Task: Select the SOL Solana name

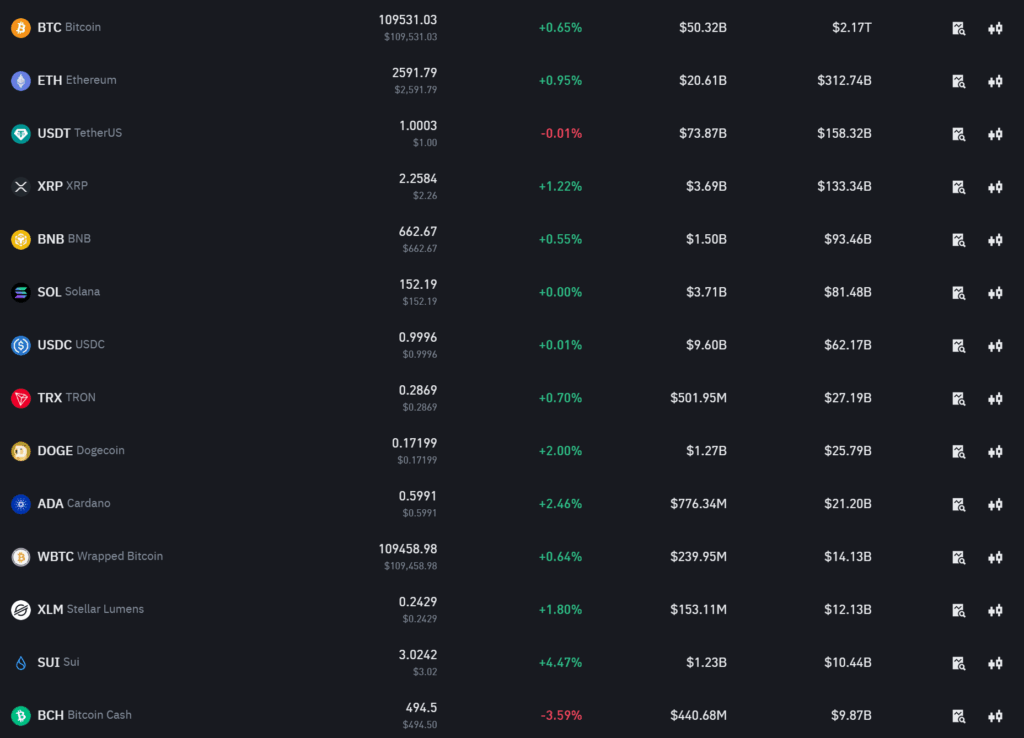Action: [x=68, y=292]
